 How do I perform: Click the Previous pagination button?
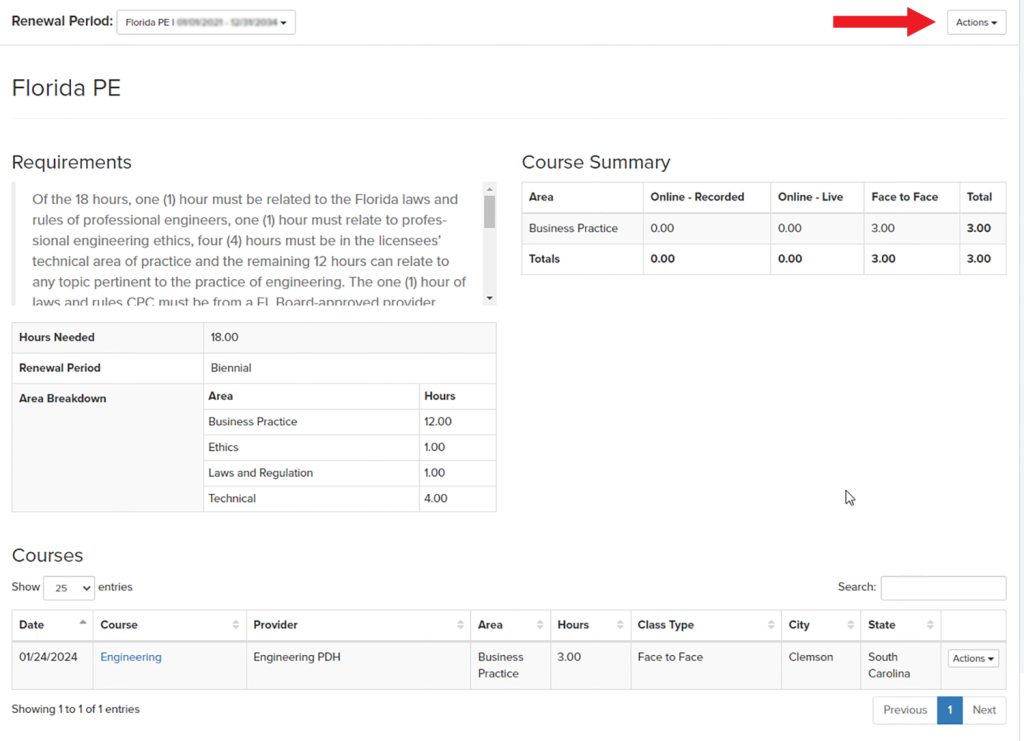[904, 710]
